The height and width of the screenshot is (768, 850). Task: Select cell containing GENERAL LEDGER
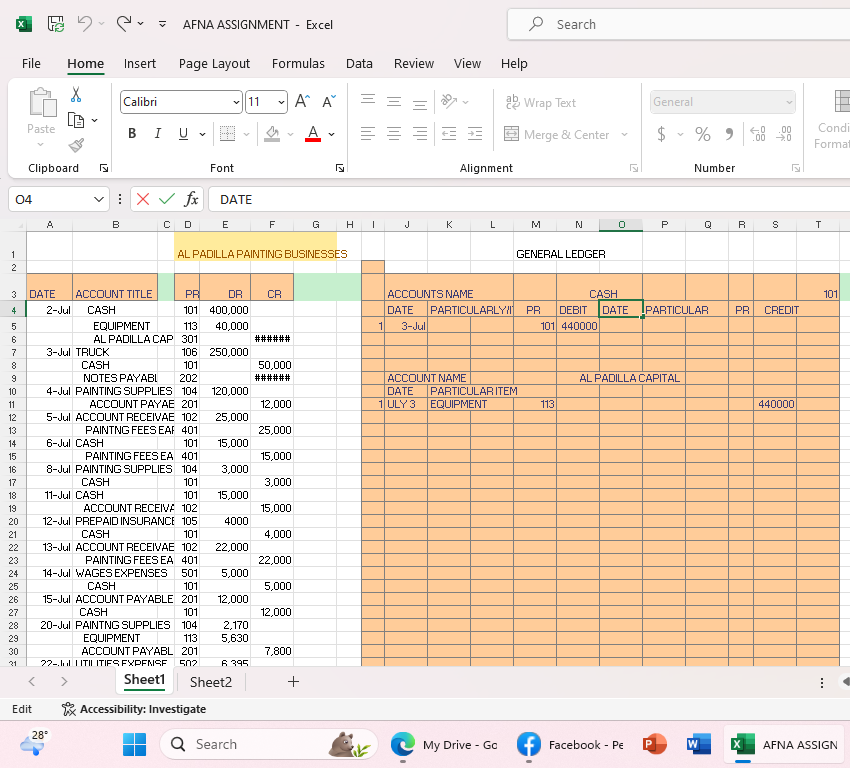pos(561,254)
